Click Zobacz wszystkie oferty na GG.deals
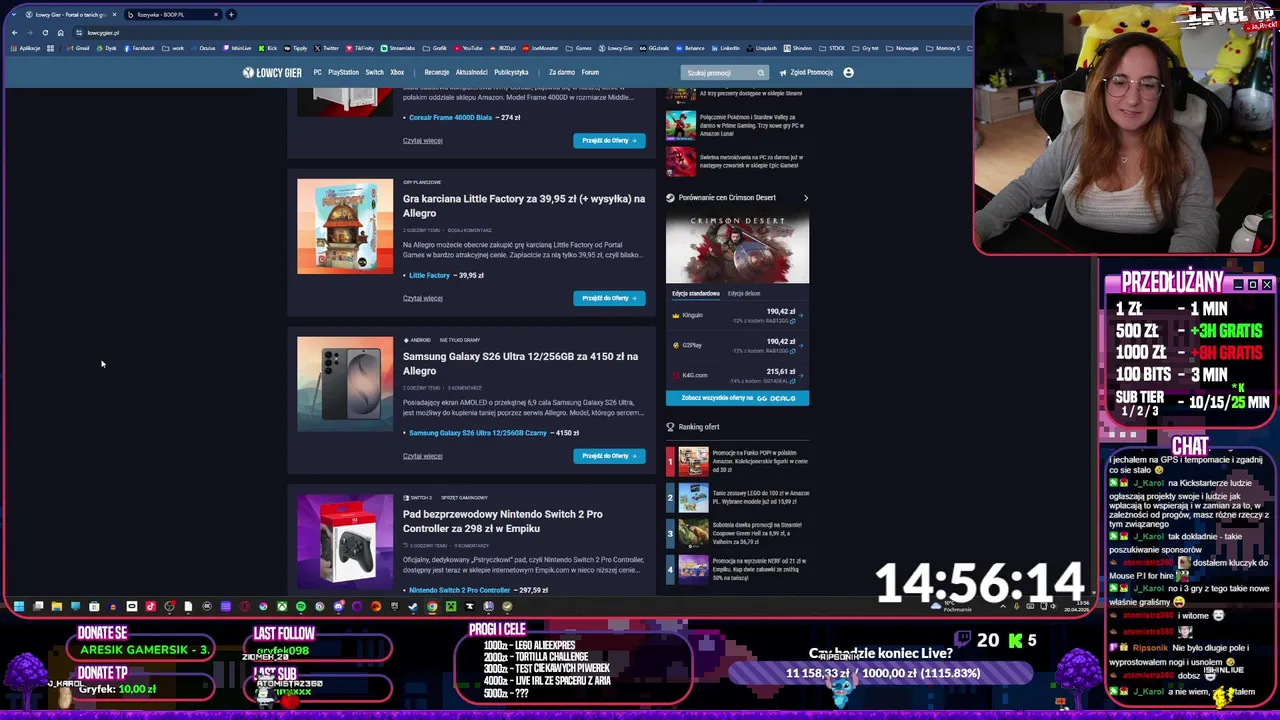The image size is (1280, 720). [x=737, y=398]
